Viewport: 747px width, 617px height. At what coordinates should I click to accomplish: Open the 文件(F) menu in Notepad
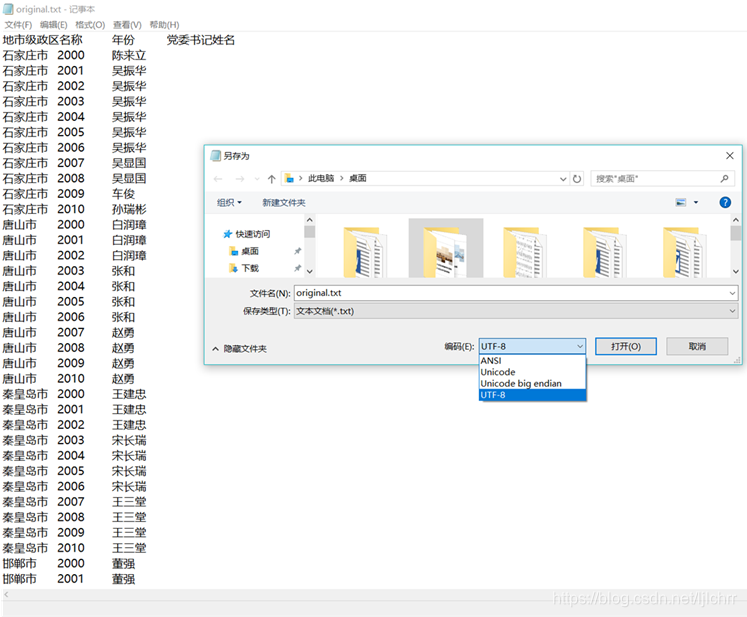point(18,25)
